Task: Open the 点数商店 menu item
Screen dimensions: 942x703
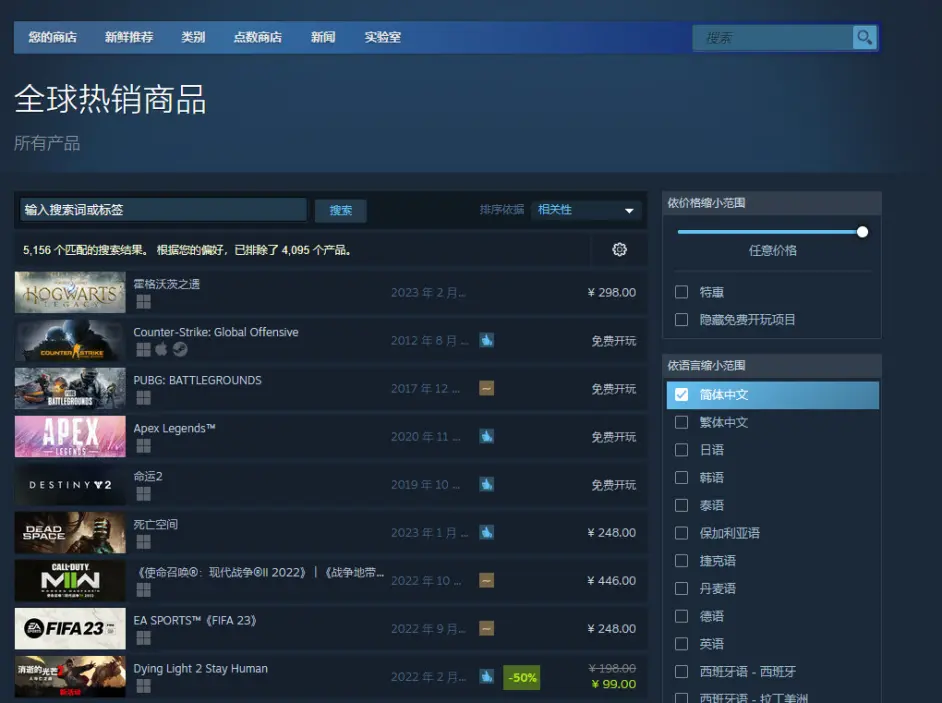Action: [x=258, y=37]
